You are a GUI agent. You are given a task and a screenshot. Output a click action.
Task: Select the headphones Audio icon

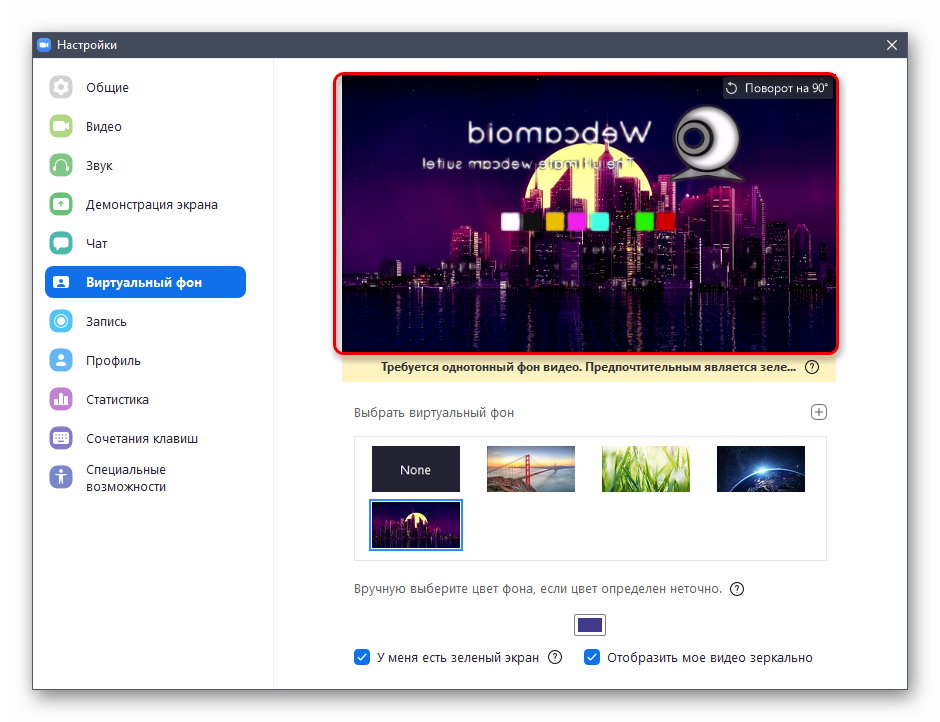point(61,166)
